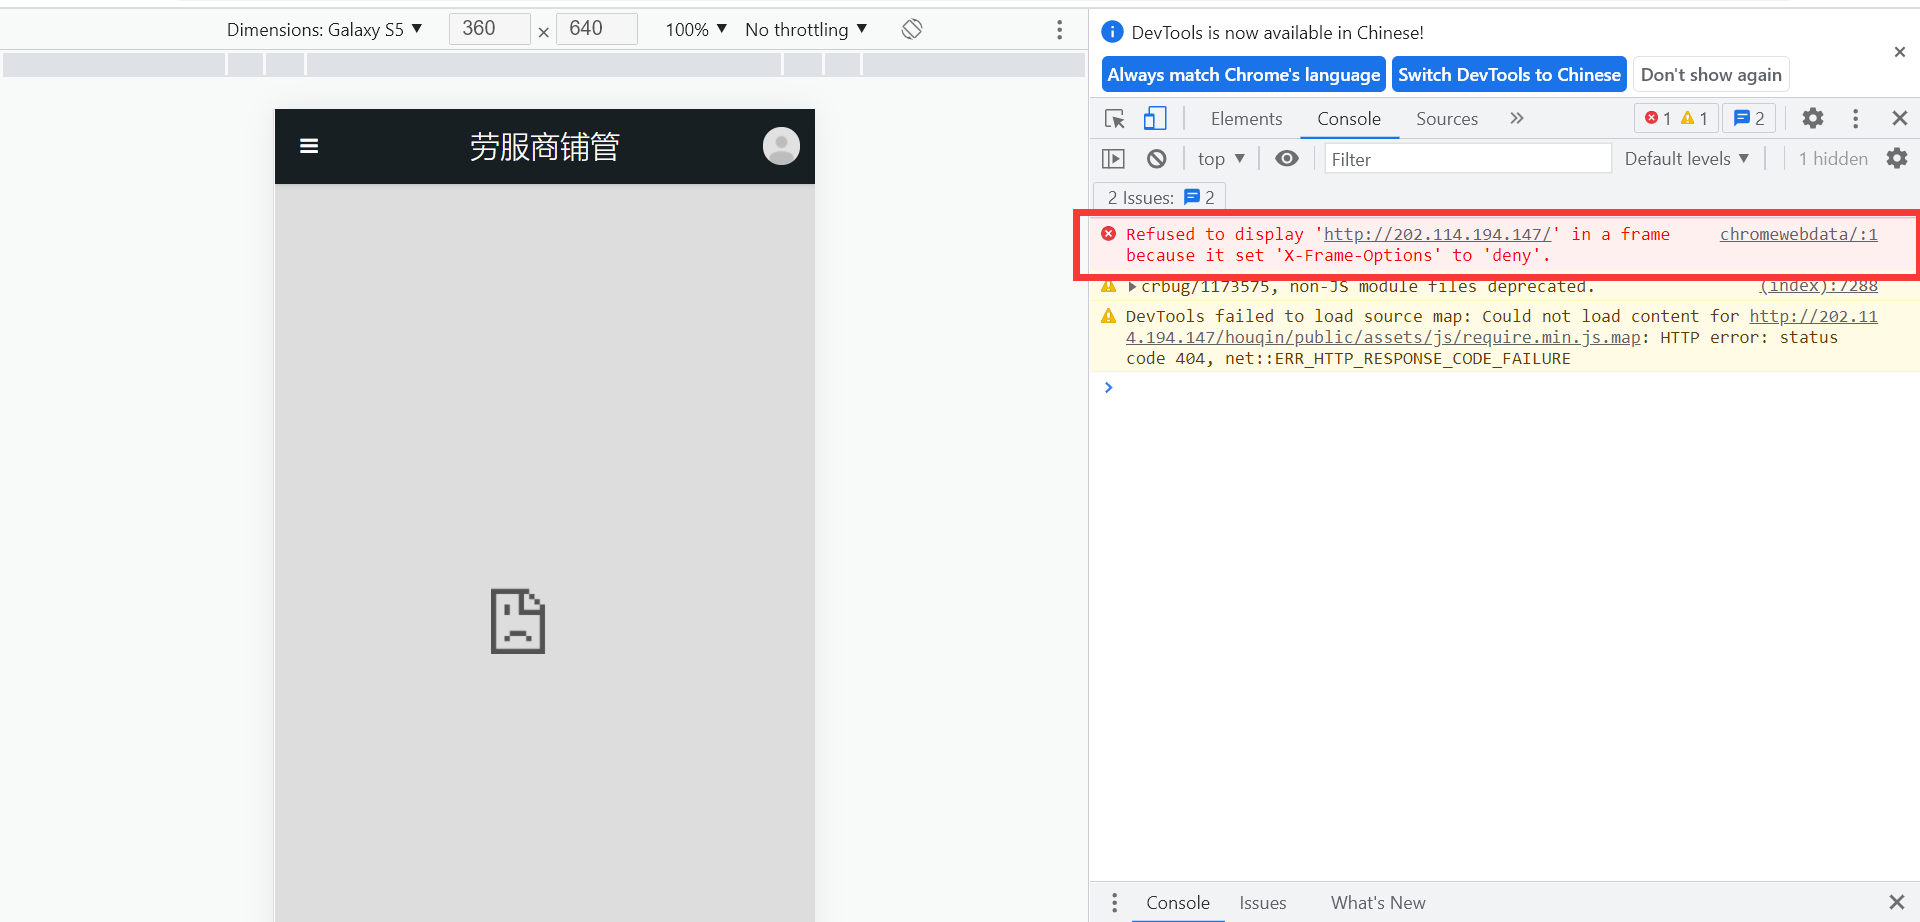The height and width of the screenshot is (922, 1920).
Task: Create a live expression using the eye icon
Action: tap(1287, 158)
